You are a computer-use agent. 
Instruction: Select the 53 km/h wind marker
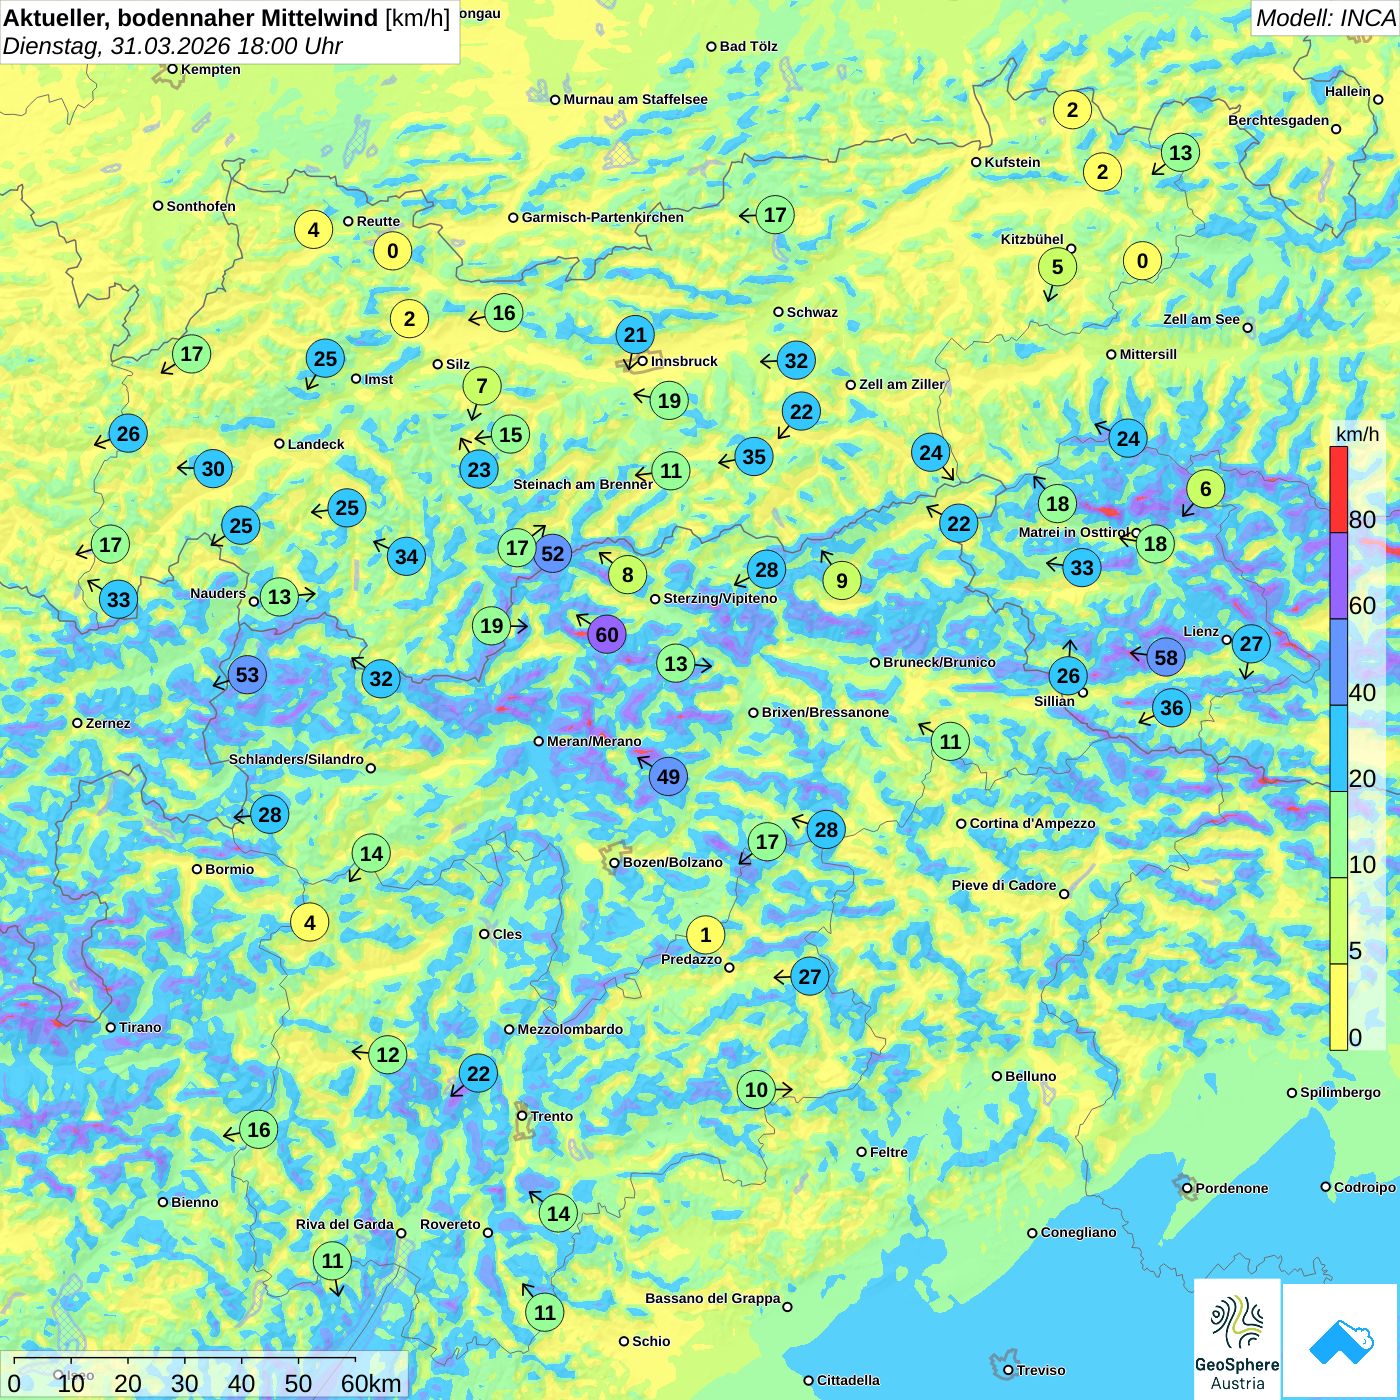(x=247, y=675)
